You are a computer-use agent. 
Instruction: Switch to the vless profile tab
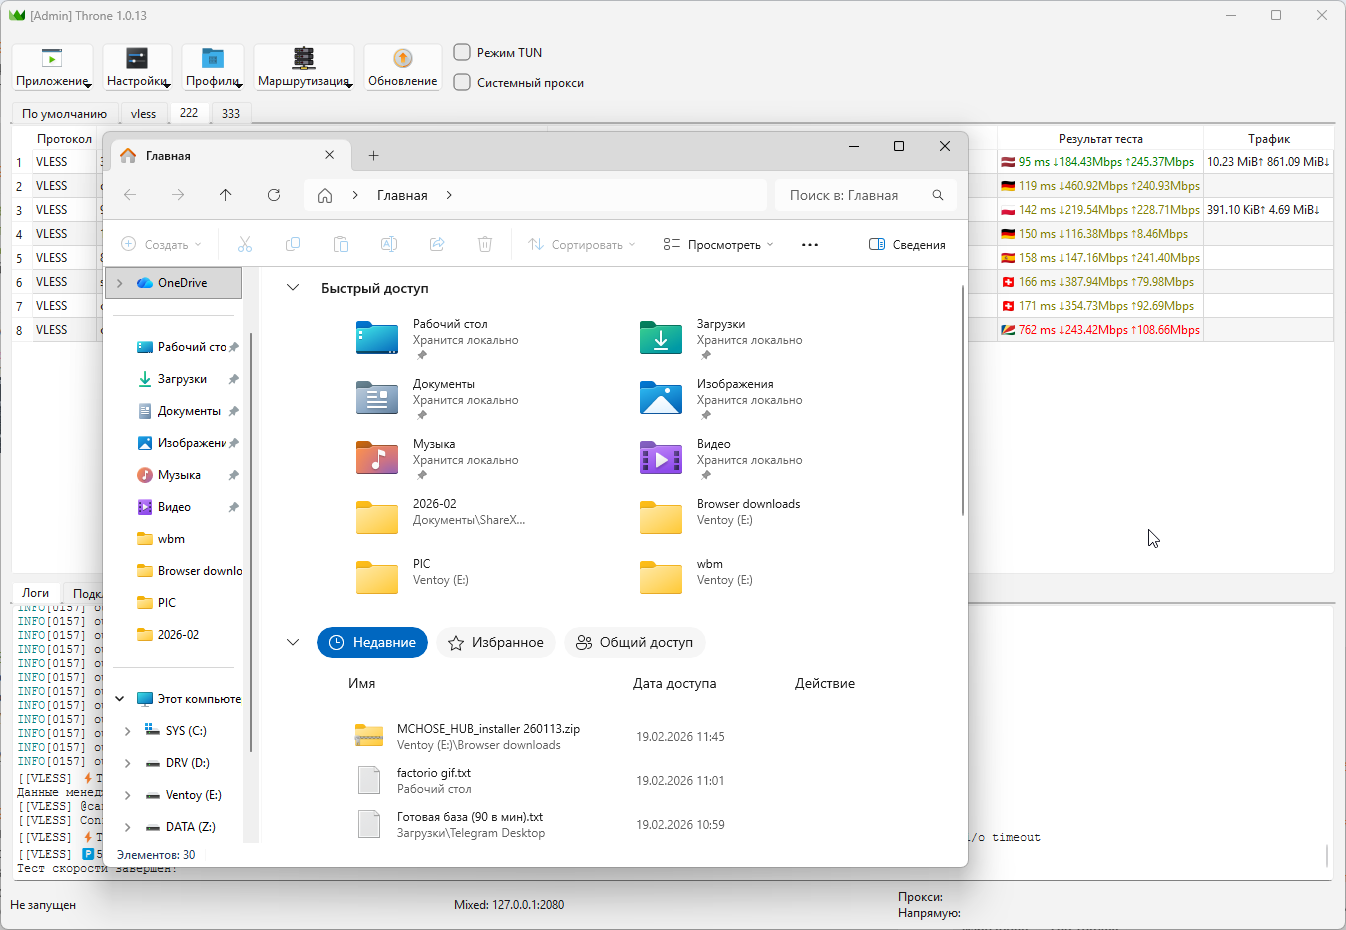tap(143, 114)
